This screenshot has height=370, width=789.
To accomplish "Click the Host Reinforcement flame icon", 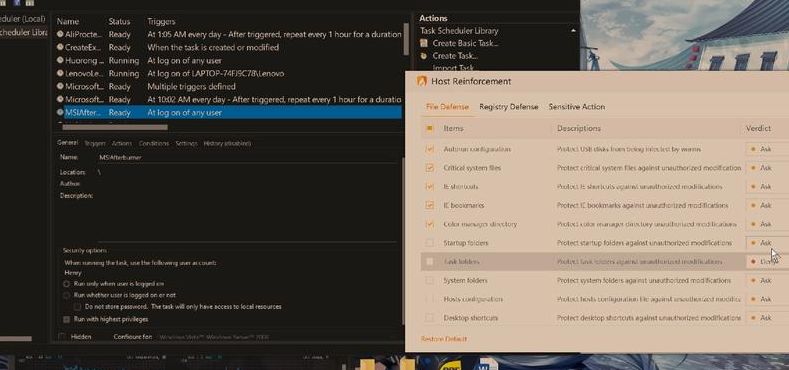I will click(422, 82).
